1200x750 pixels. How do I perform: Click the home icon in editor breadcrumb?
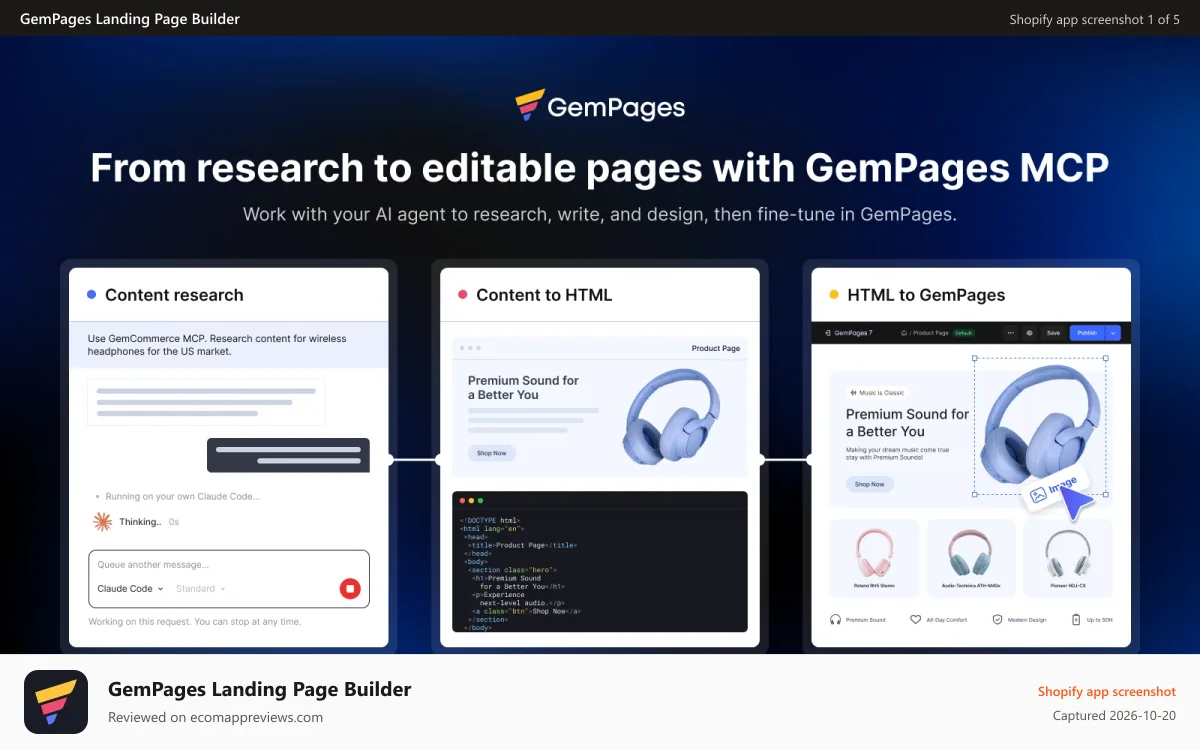[x=904, y=333]
